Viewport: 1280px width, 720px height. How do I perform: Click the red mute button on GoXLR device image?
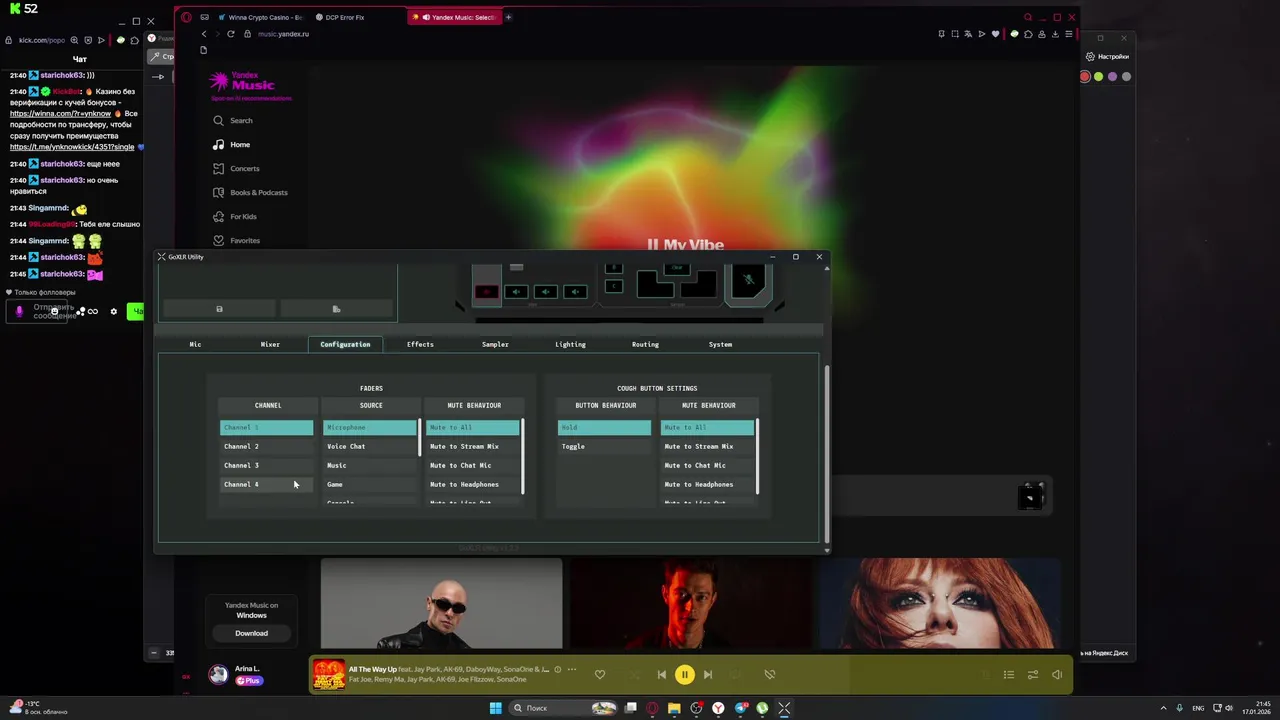[486, 292]
